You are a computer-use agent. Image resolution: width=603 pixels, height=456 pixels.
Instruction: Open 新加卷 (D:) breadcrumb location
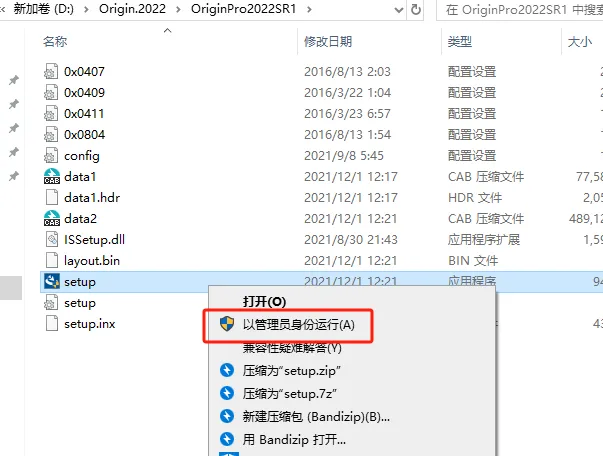point(43,9)
